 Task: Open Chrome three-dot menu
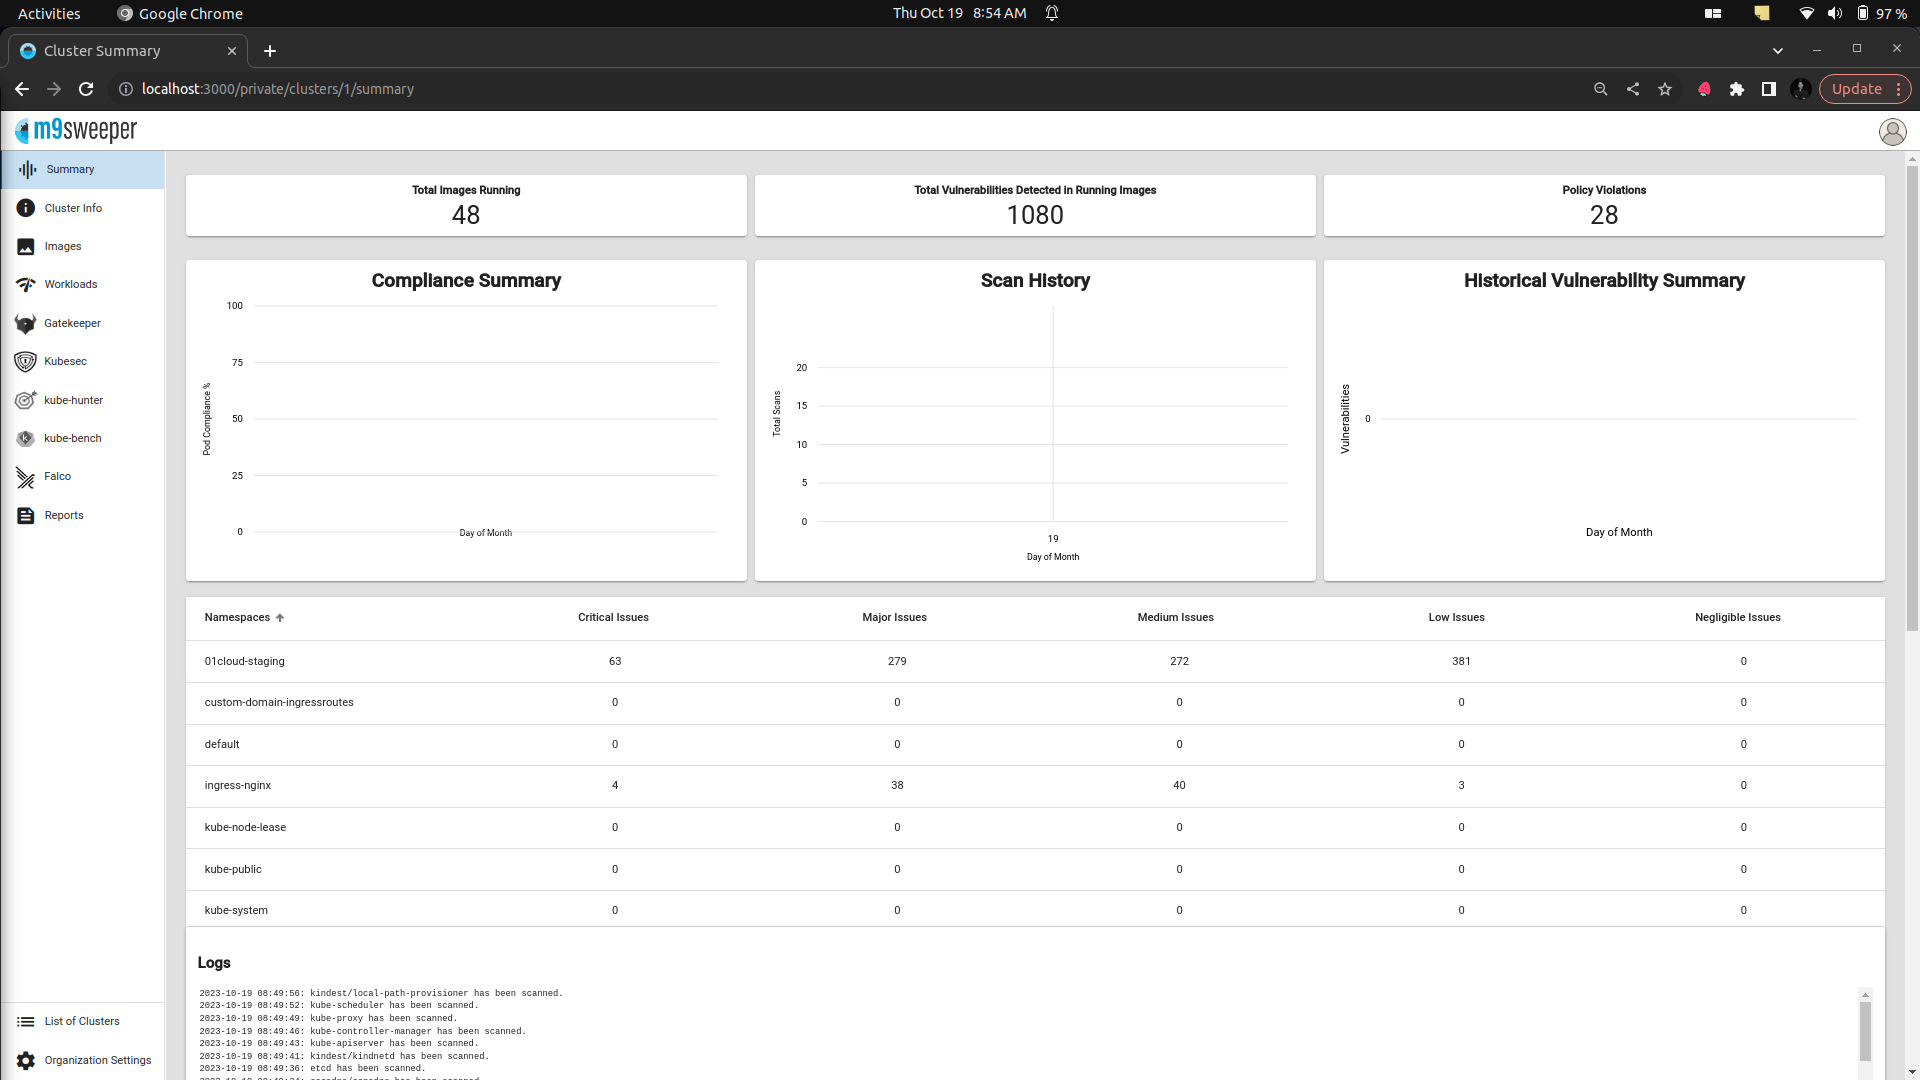(x=1898, y=89)
